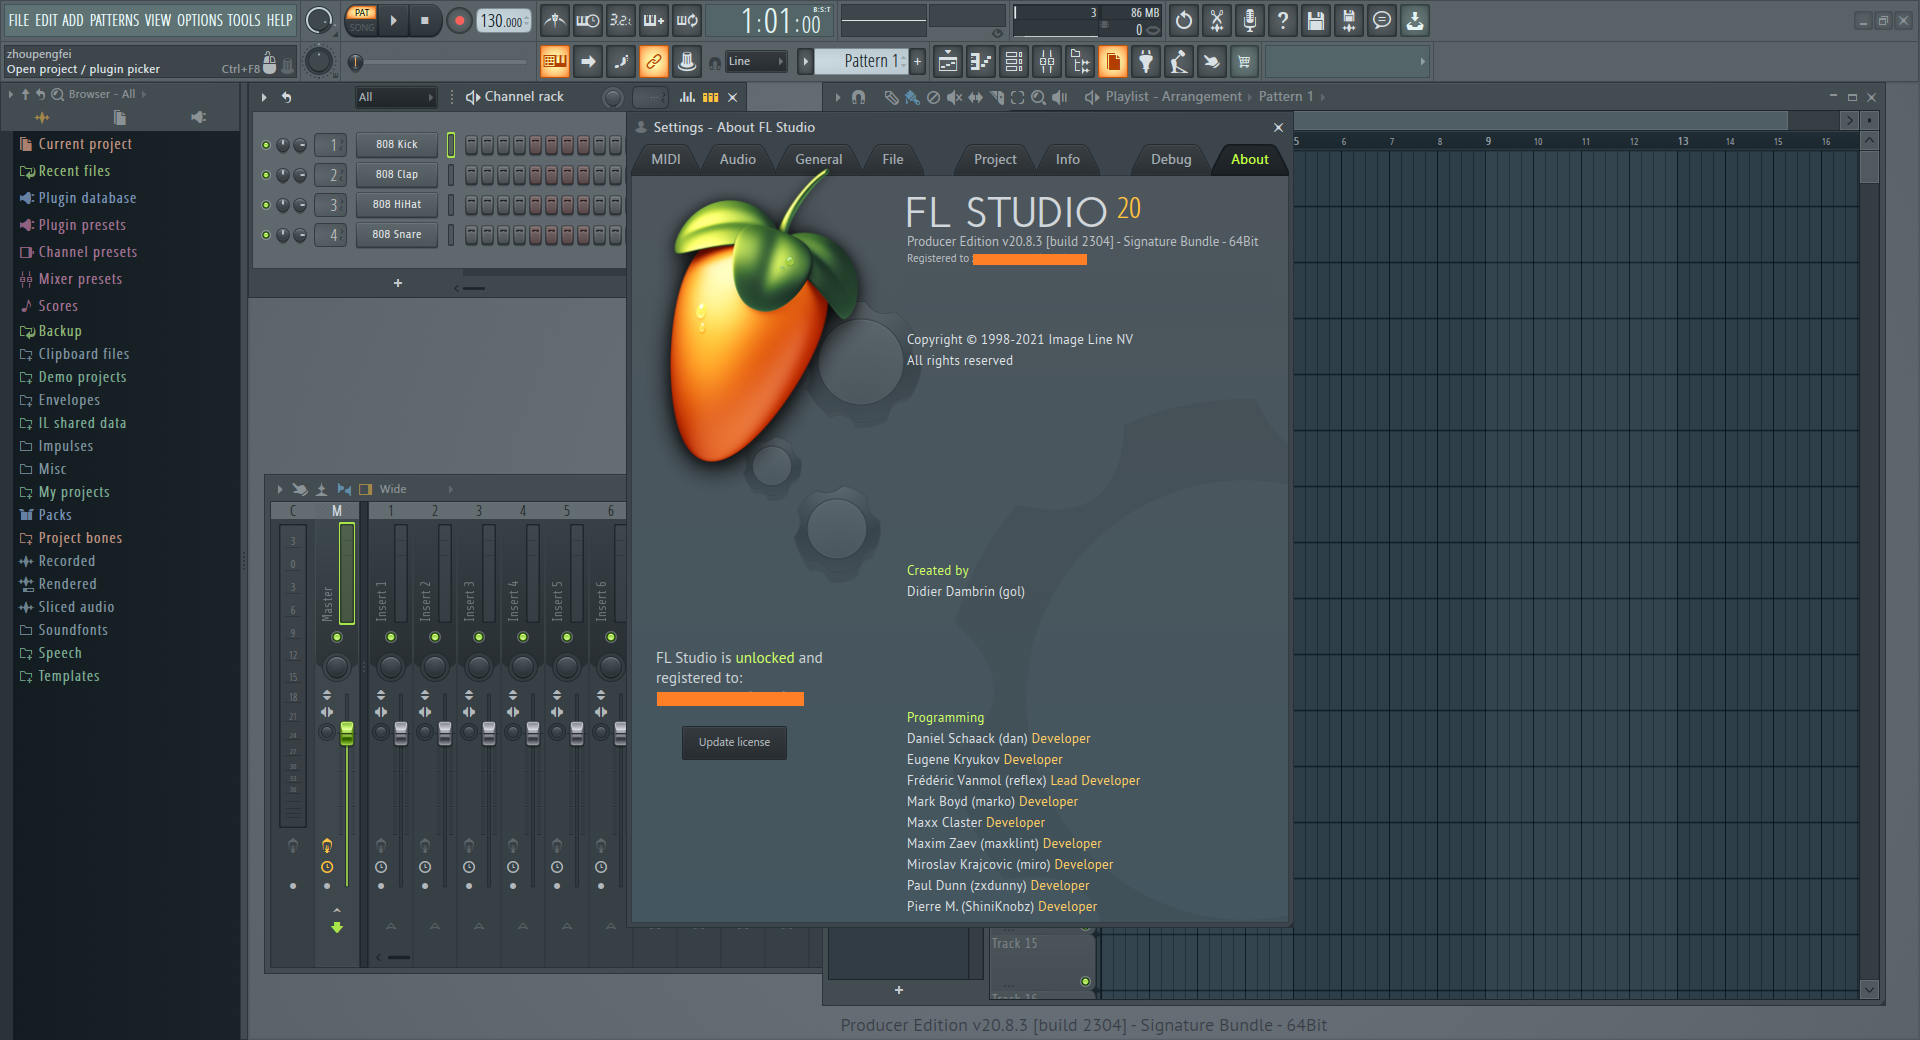Open the one-click audio recording microphone icon
Viewport: 1920px width, 1040px height.
(x=1250, y=20)
